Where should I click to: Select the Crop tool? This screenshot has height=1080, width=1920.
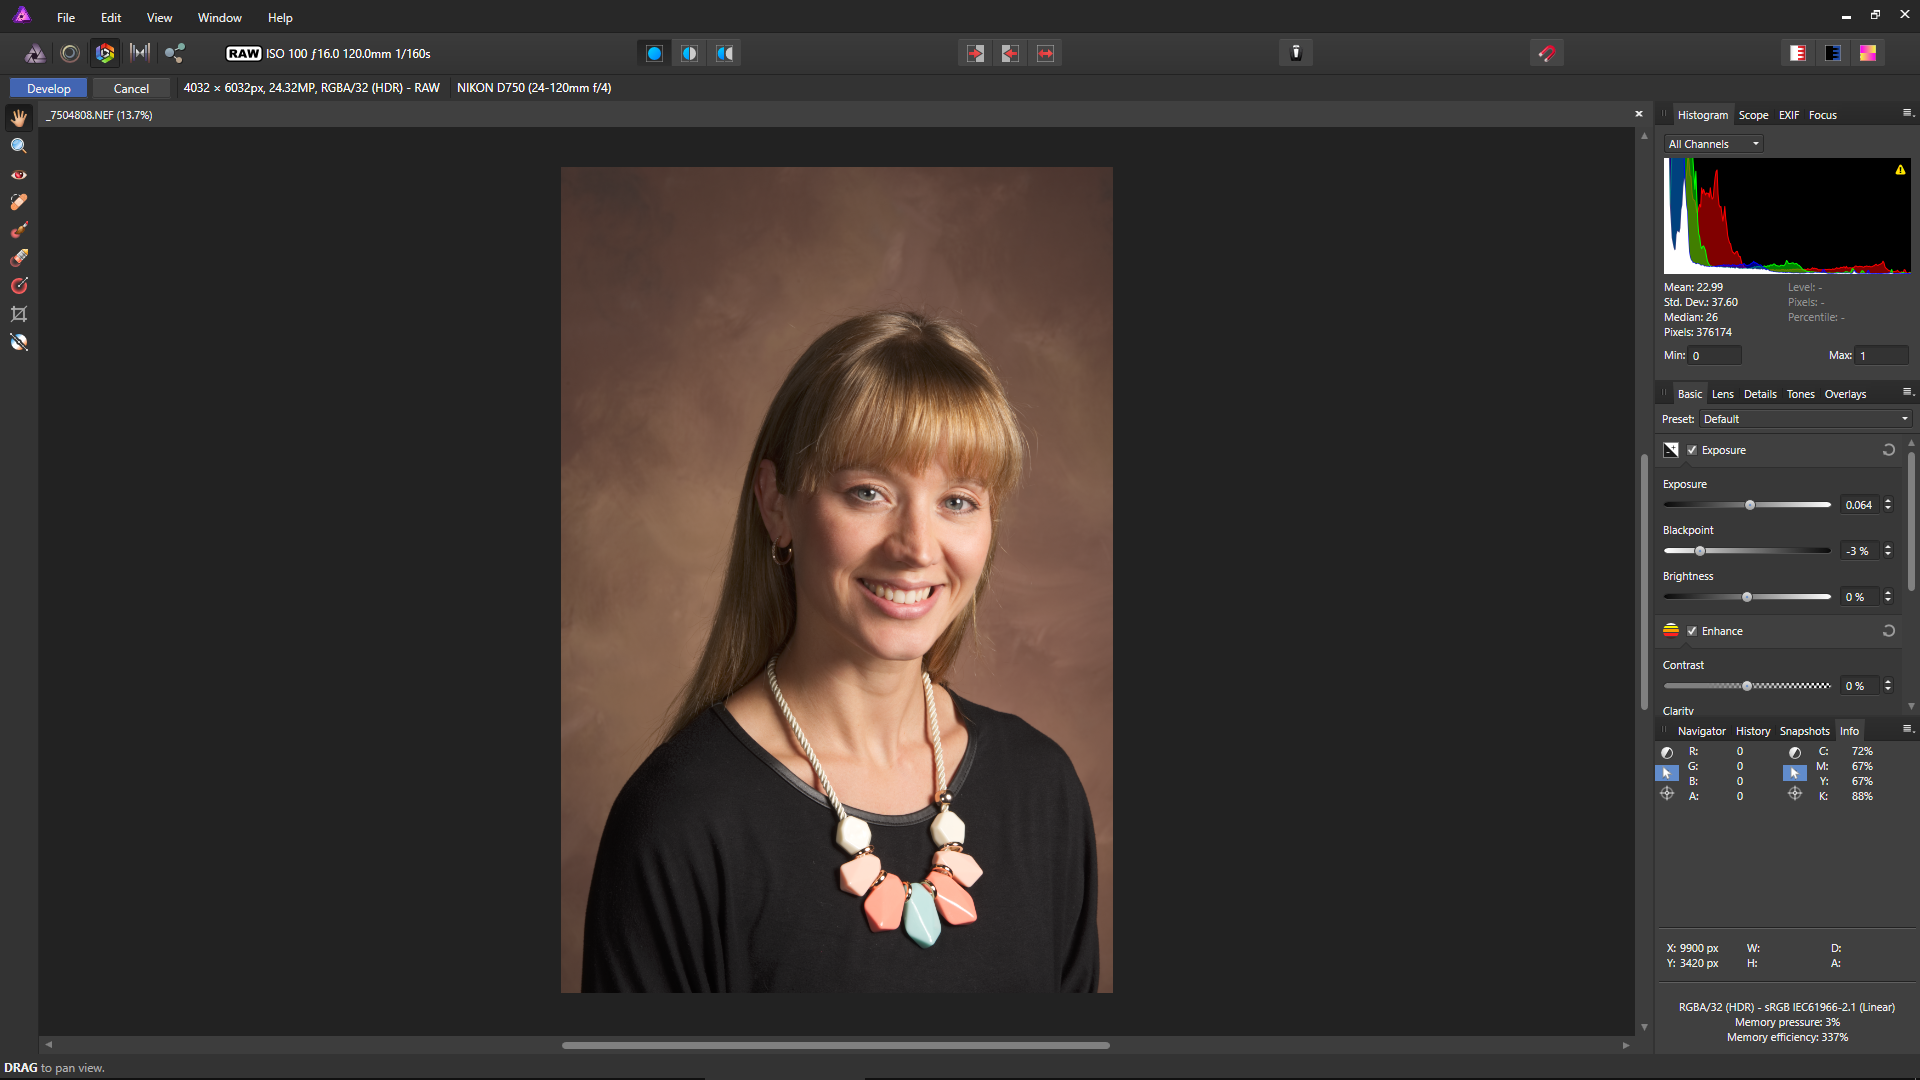pyautogui.click(x=18, y=314)
